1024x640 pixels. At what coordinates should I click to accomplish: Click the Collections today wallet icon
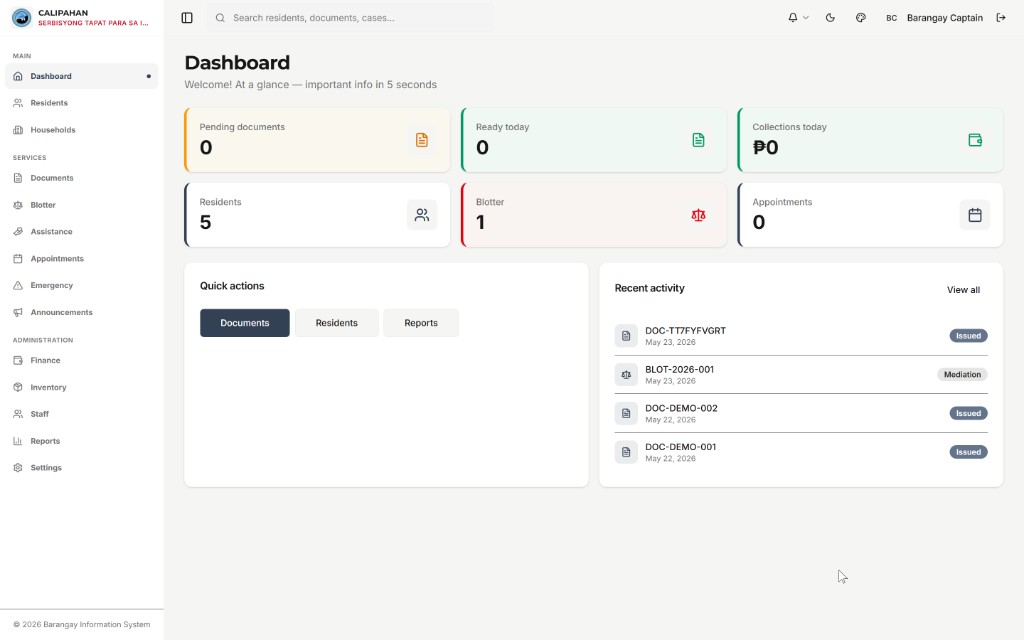click(975, 140)
